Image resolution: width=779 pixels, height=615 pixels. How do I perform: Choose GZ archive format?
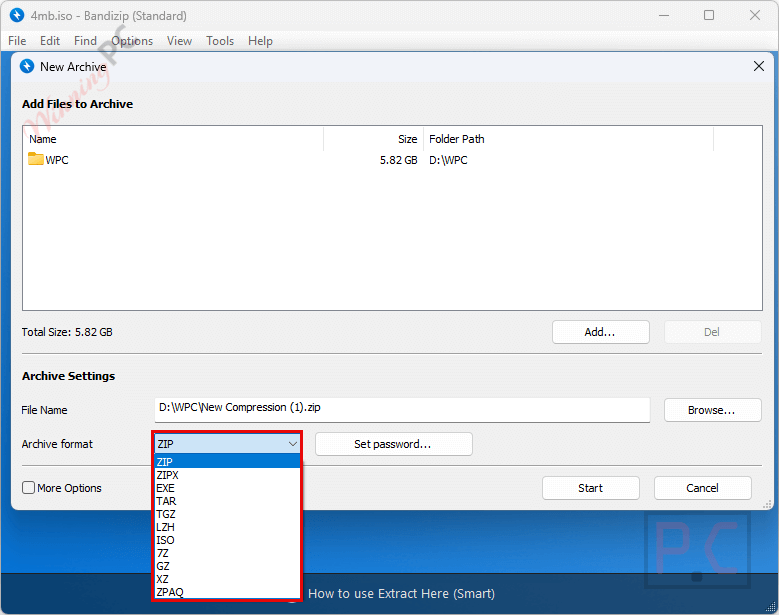click(x=228, y=566)
